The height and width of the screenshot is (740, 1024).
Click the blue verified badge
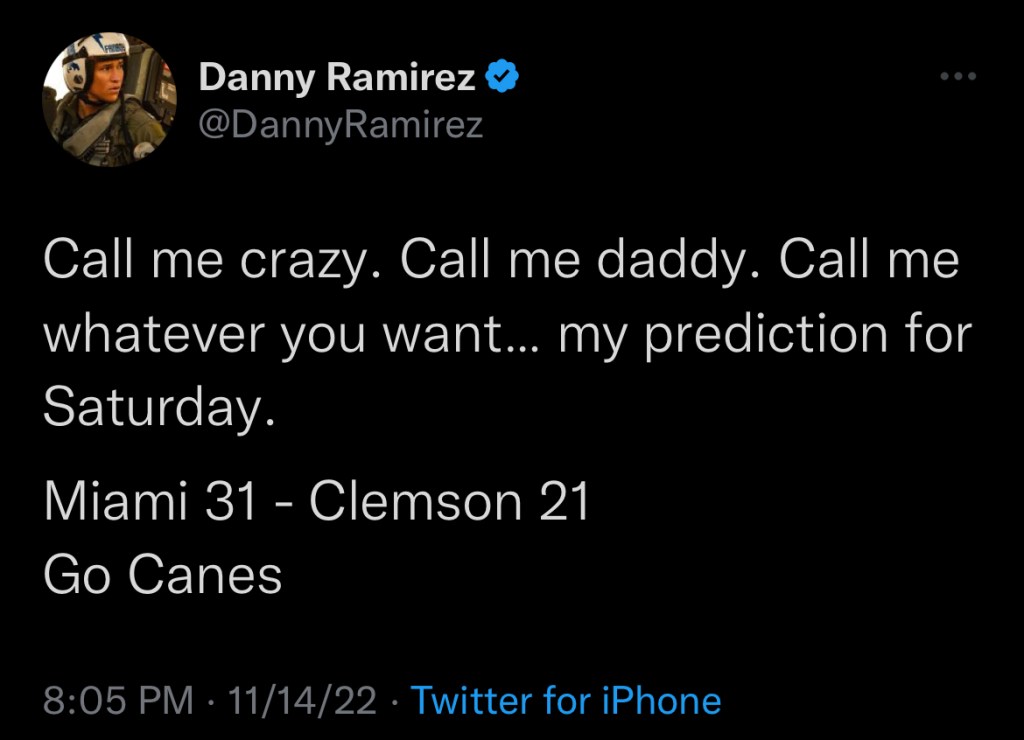click(x=501, y=77)
